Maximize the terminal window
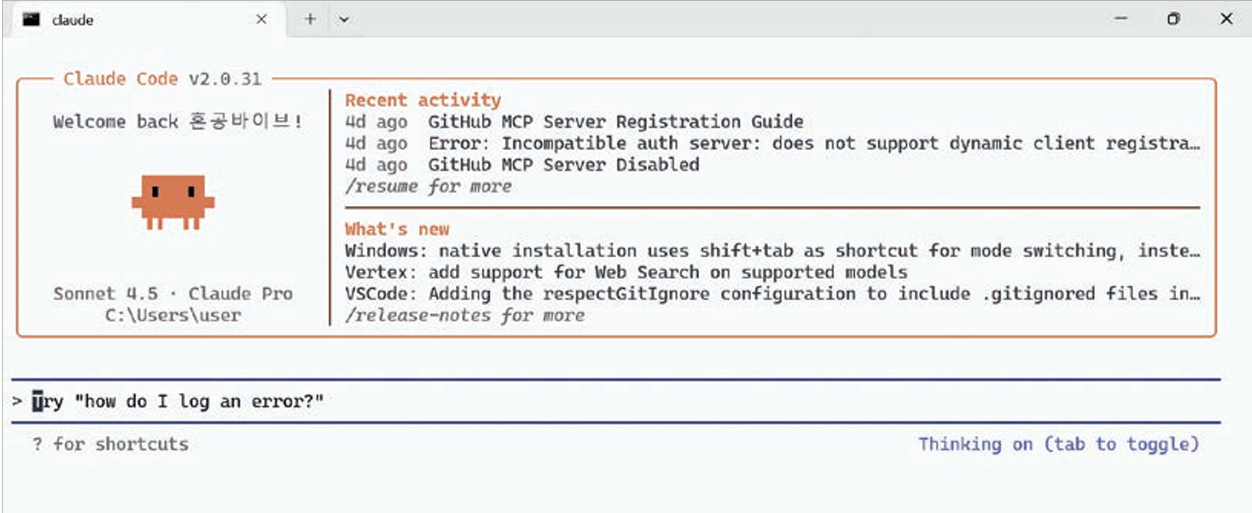The width and height of the screenshot is (1252, 513). (x=1173, y=19)
